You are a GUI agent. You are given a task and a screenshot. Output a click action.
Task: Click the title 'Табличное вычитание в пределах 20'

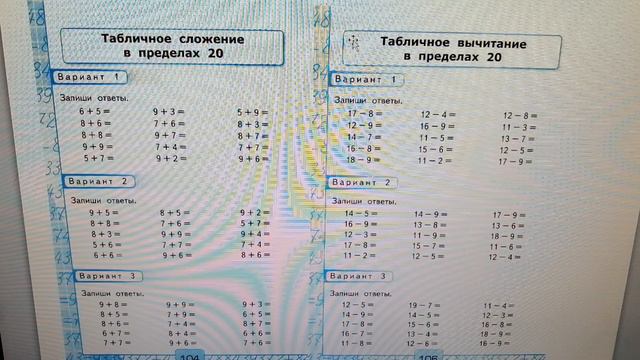tap(453, 49)
